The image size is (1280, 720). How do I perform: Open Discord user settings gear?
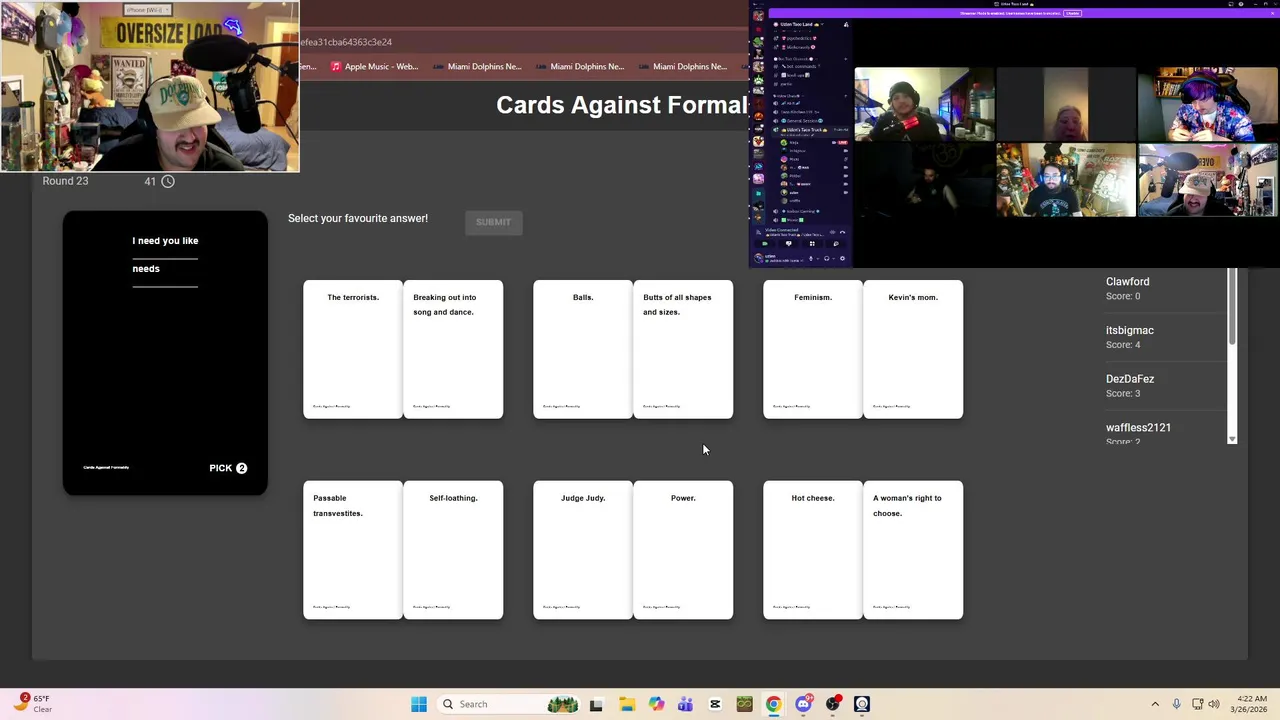(x=842, y=258)
